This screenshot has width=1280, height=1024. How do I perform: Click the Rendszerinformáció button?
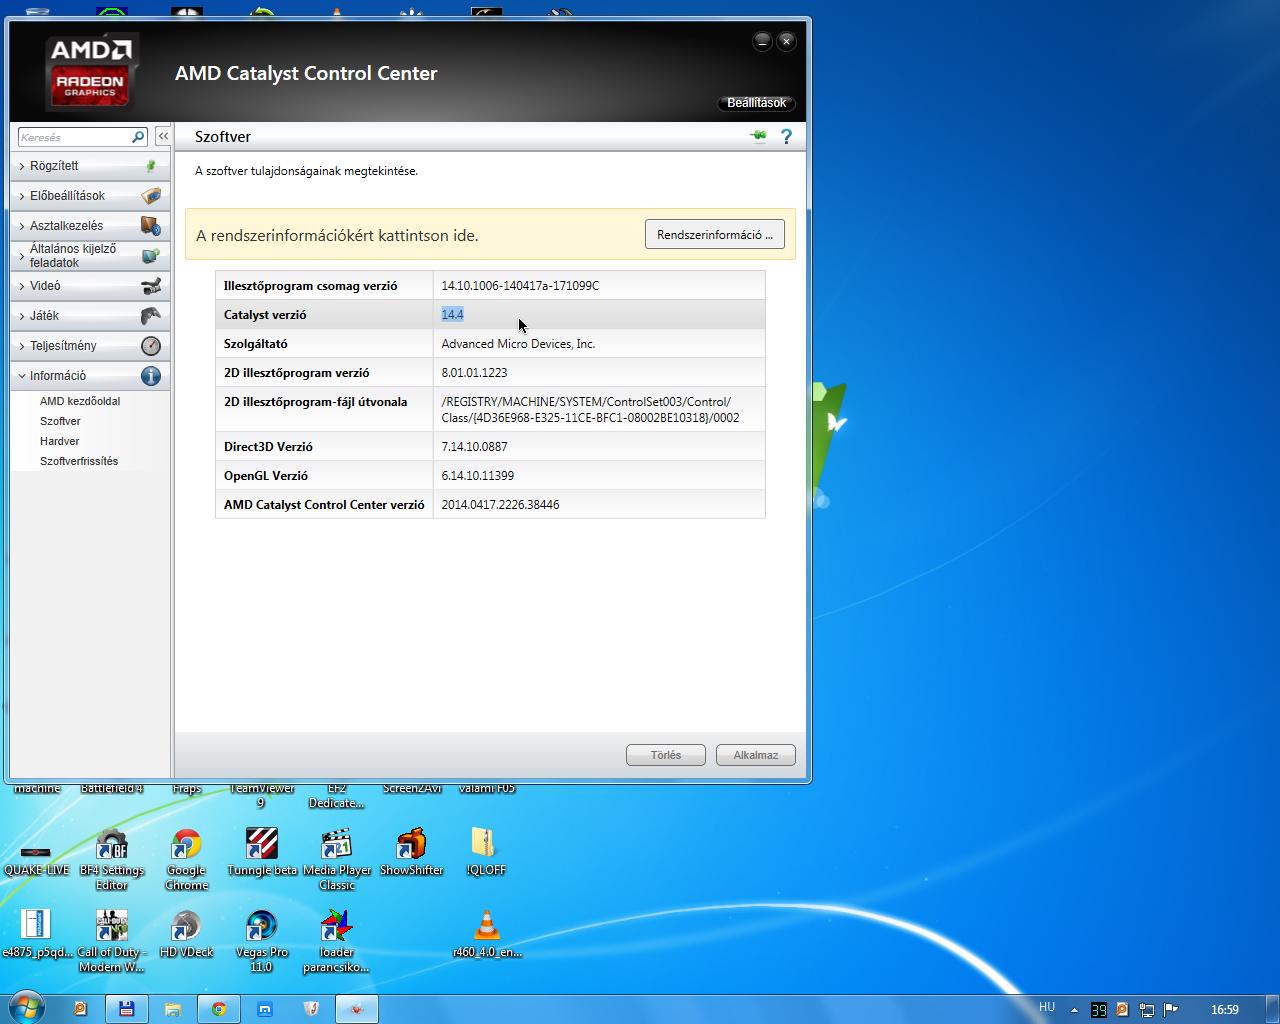[715, 235]
